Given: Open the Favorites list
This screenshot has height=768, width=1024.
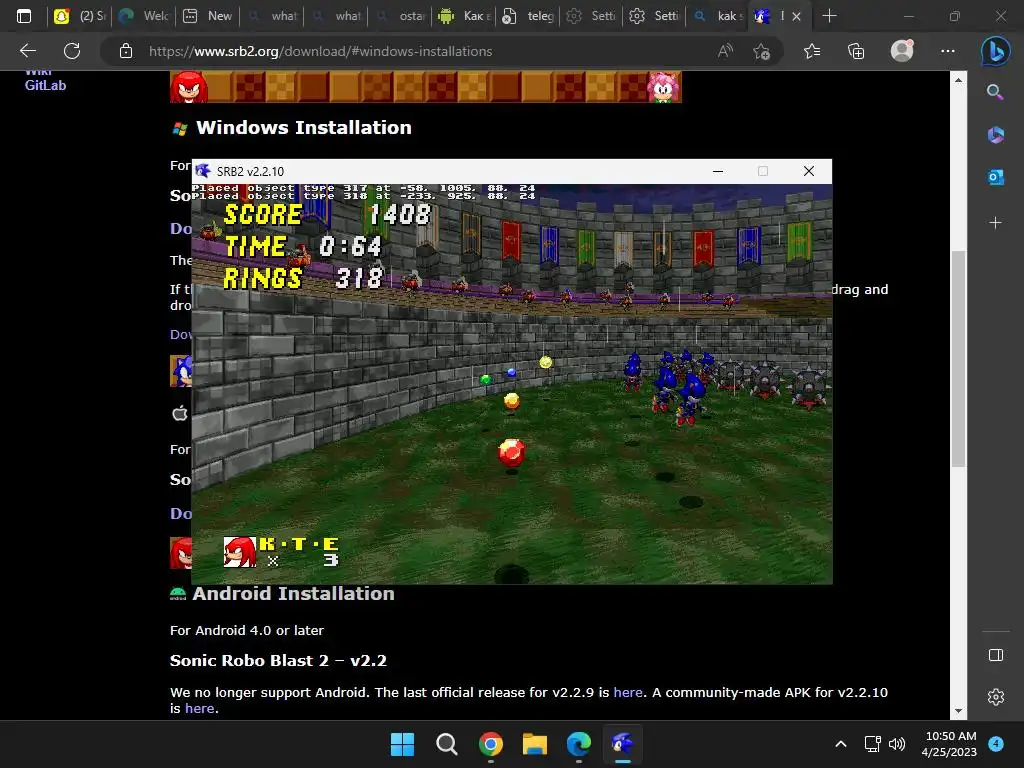Looking at the screenshot, I should [812, 51].
